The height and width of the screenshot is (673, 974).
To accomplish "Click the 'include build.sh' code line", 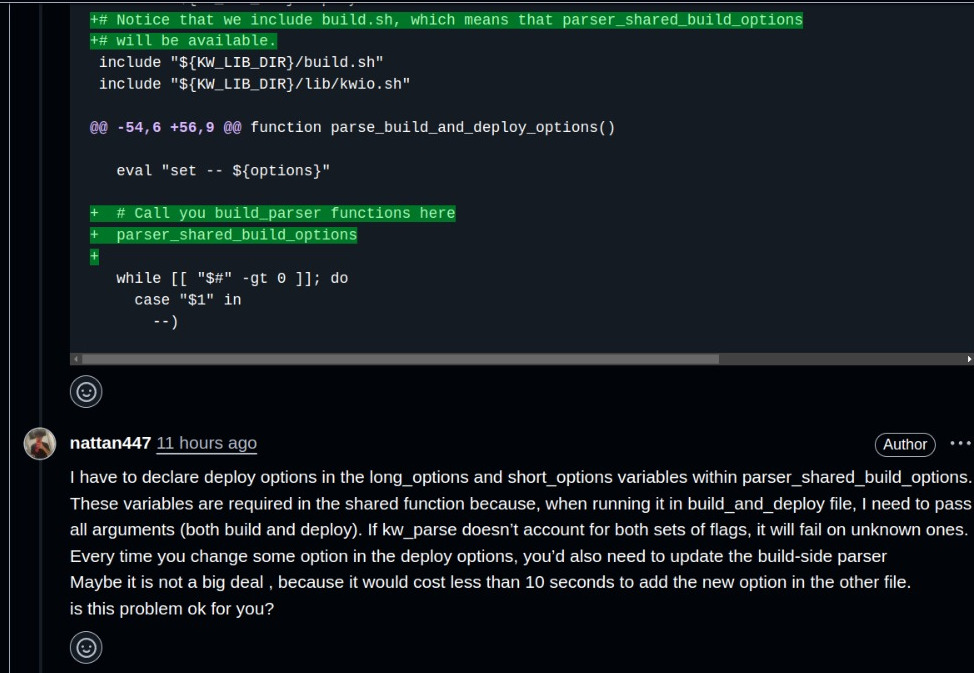I will click(241, 62).
